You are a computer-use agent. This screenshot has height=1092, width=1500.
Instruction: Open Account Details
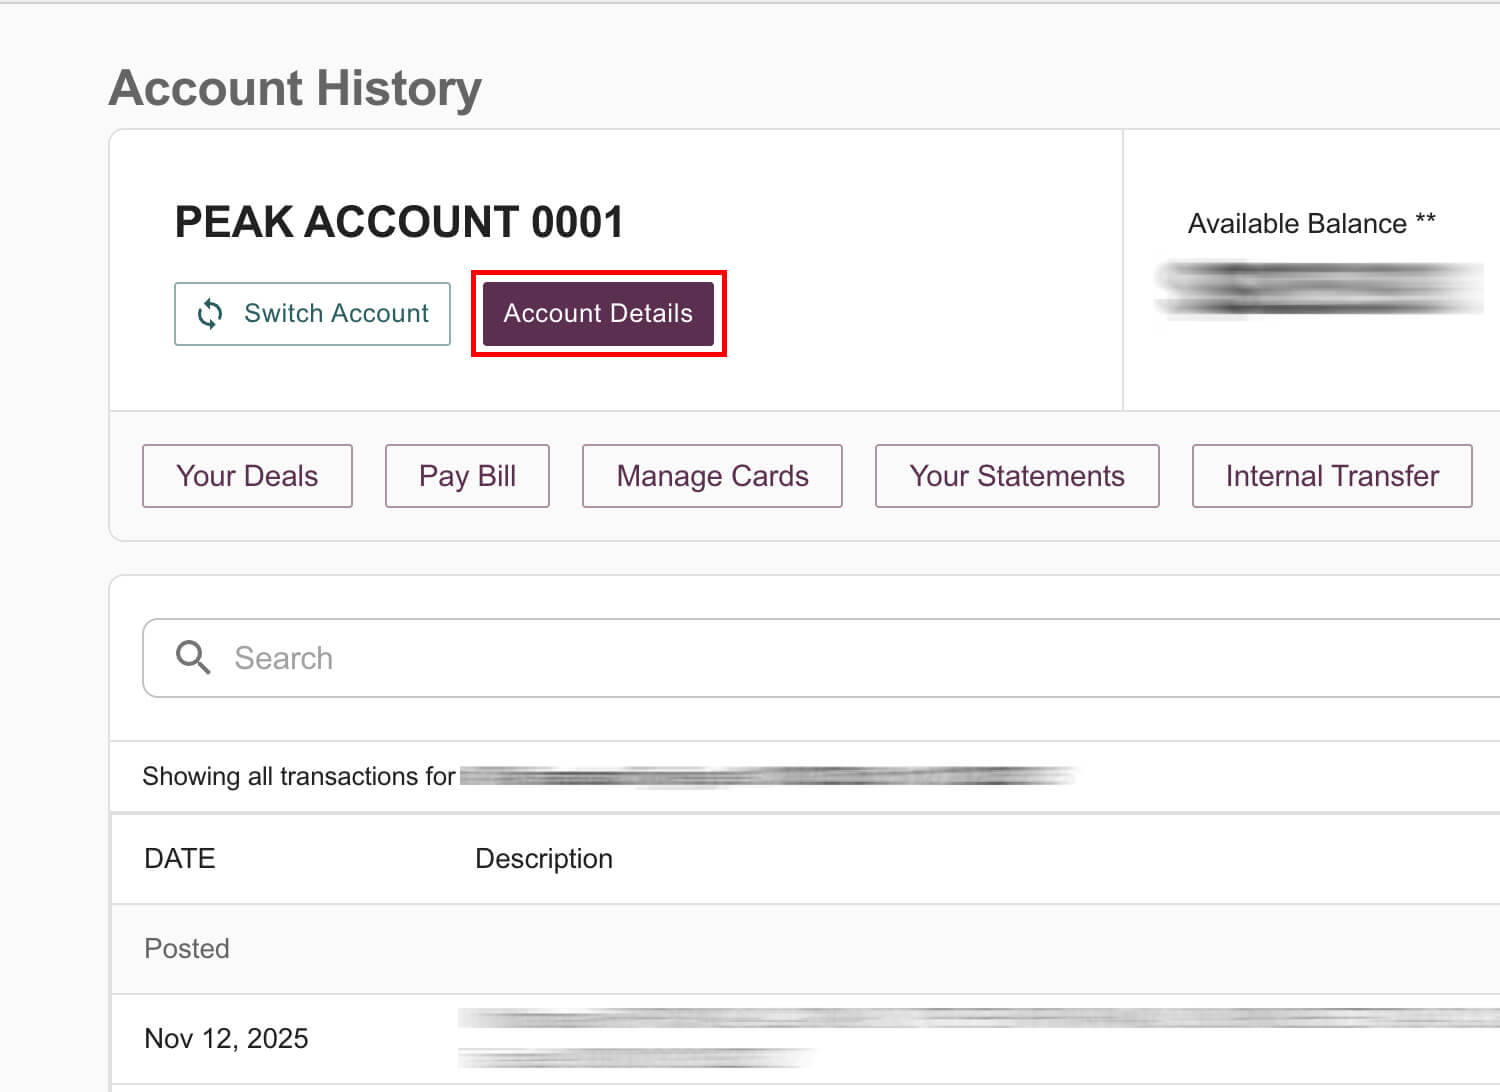(597, 313)
